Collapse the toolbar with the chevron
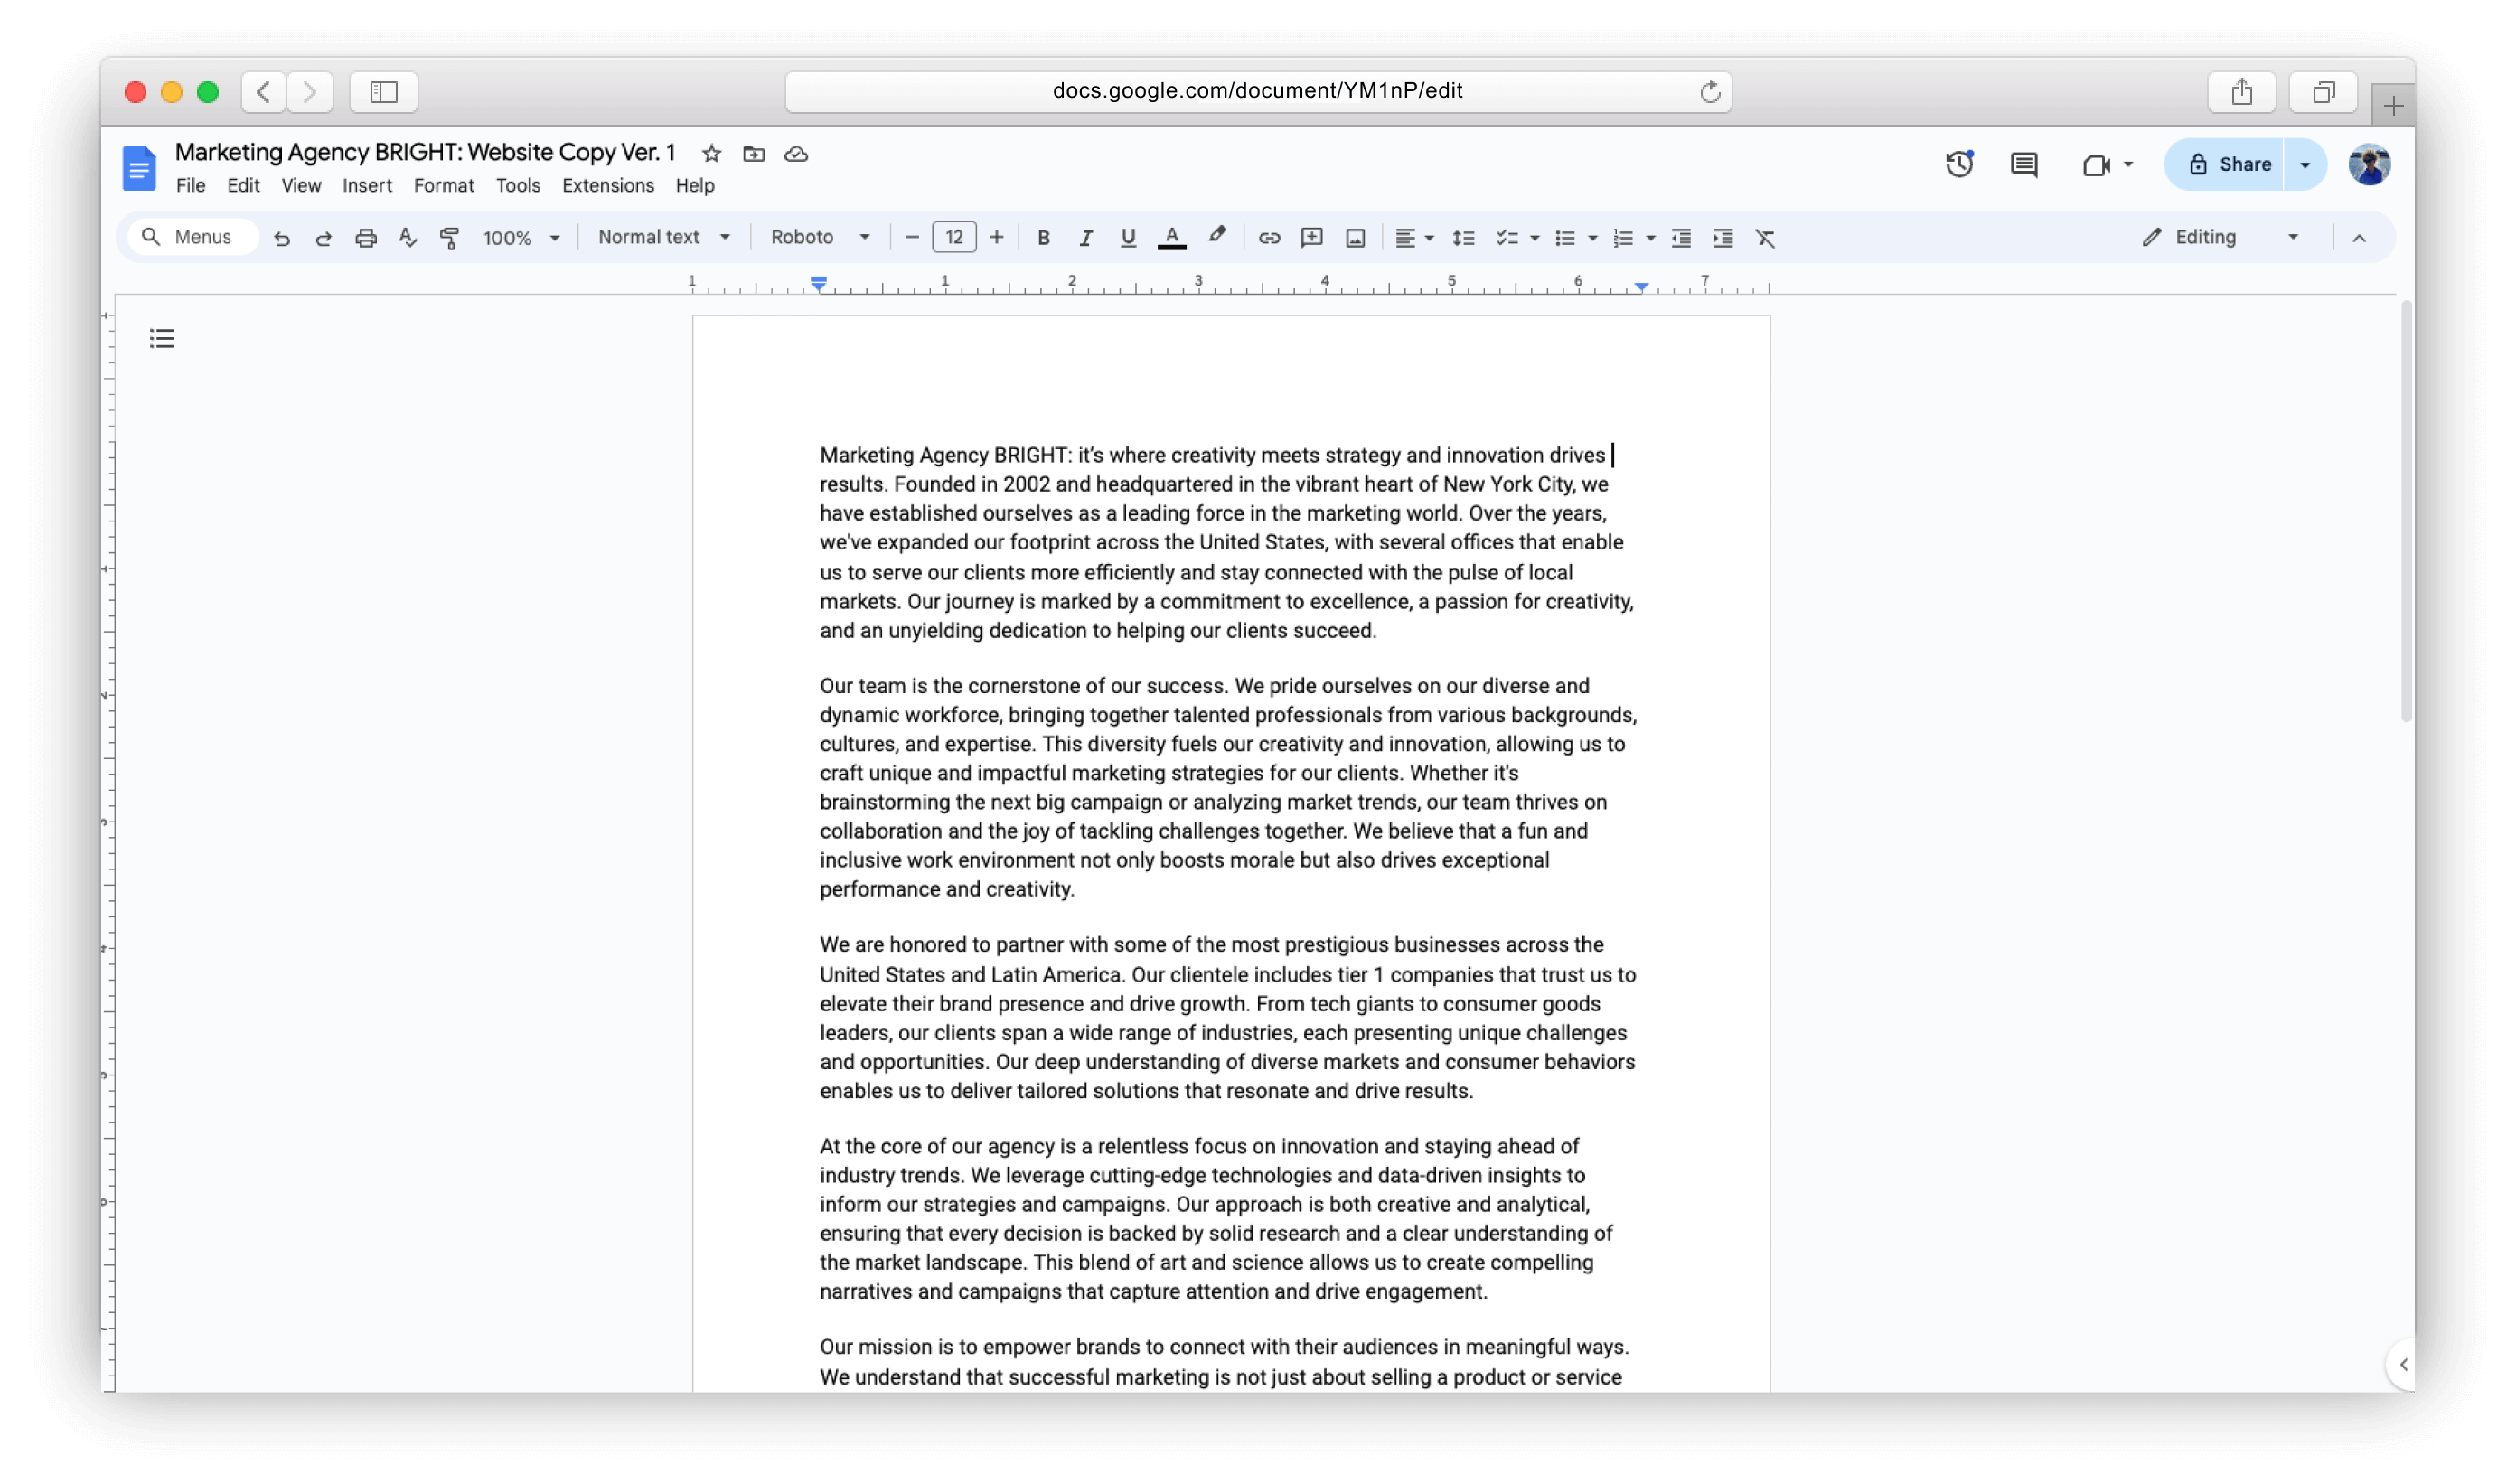The height and width of the screenshot is (1484, 2516). (2359, 237)
